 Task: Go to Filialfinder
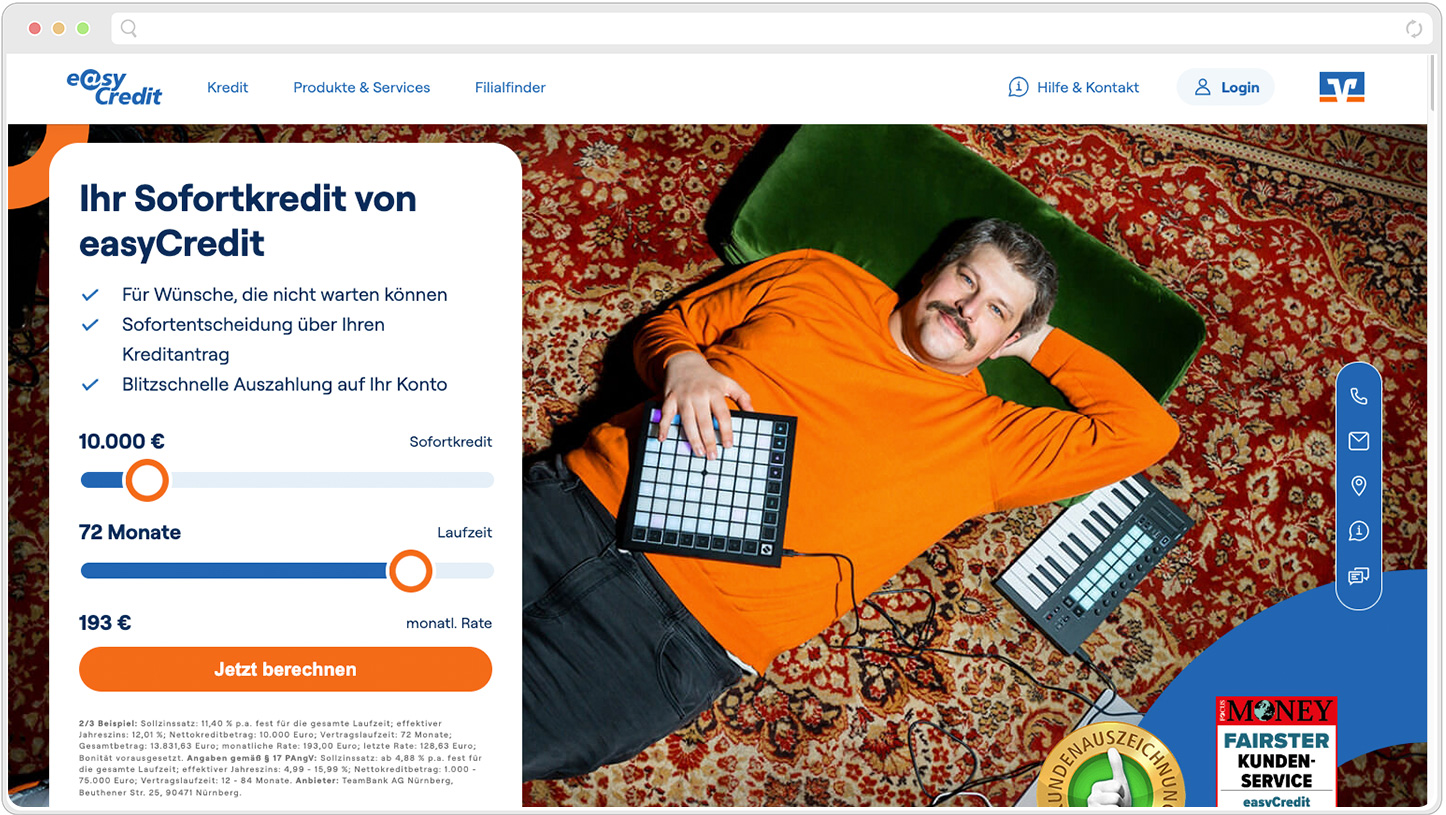[x=510, y=88]
